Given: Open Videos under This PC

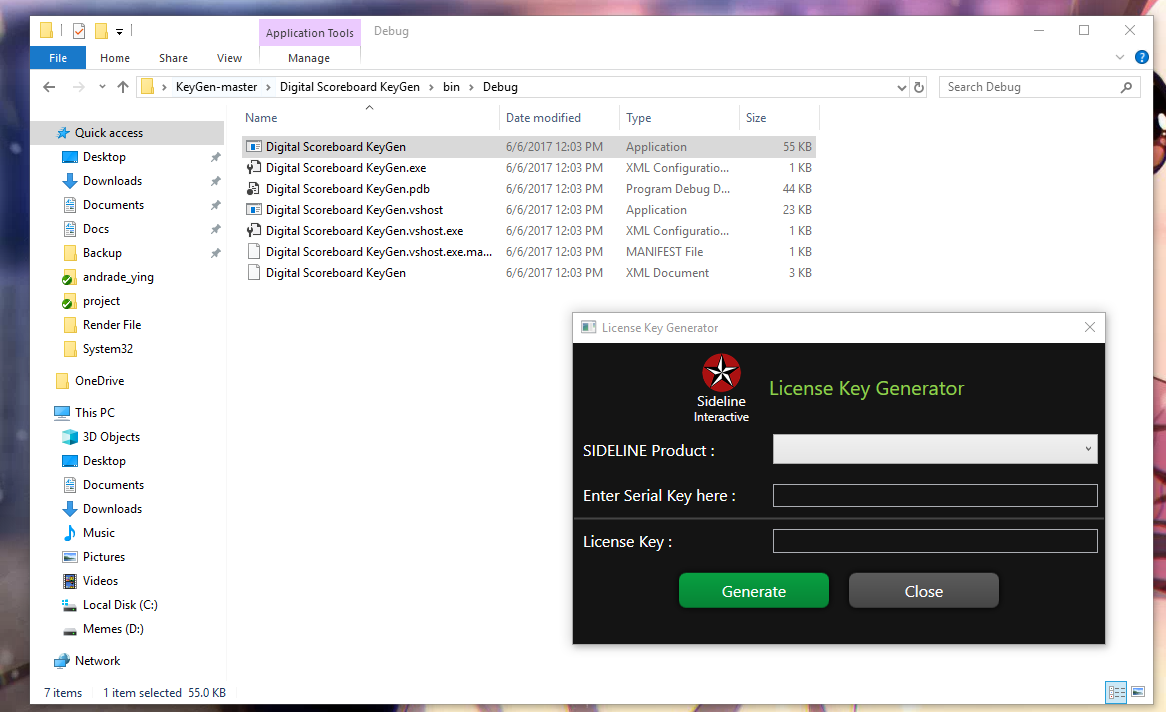Looking at the screenshot, I should click(100, 580).
